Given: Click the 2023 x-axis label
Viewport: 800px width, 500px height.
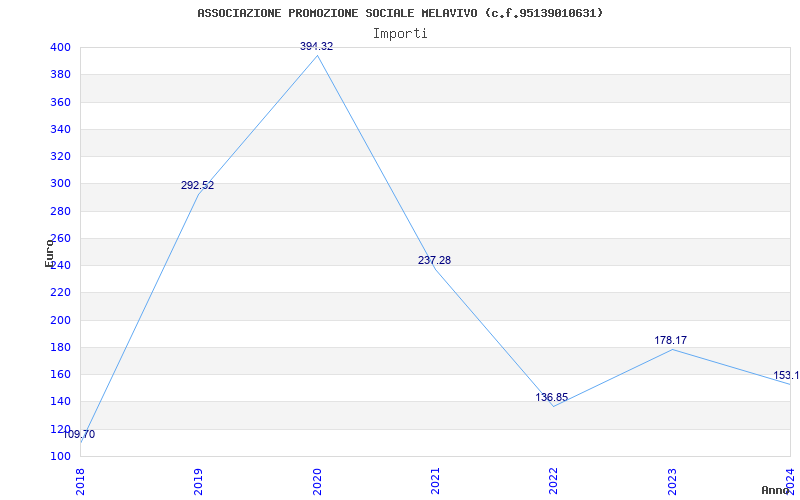Looking at the screenshot, I should (671, 481).
